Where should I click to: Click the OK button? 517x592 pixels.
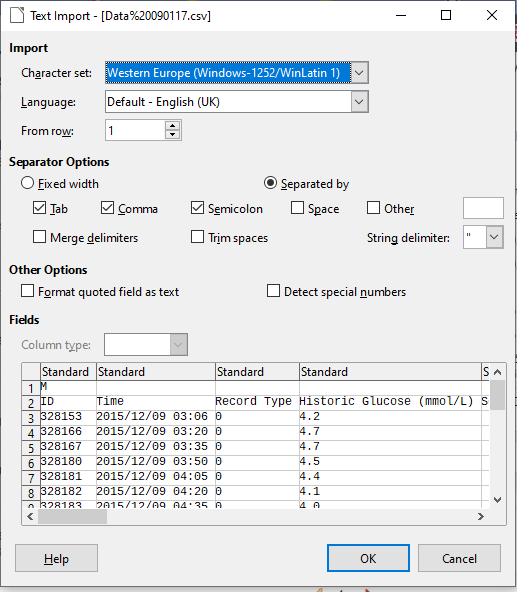(x=368, y=558)
